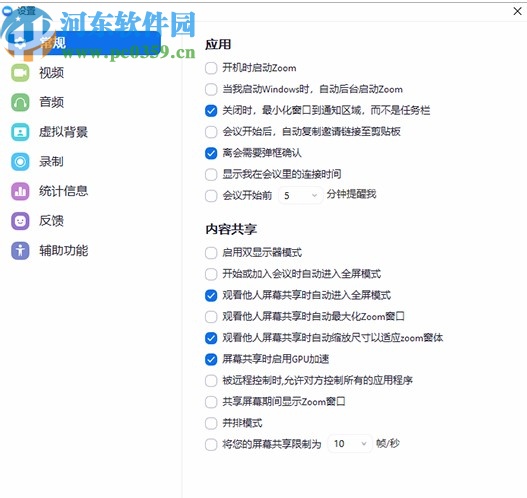
Task: Open the 统计信息 tab label
Action: click(x=64, y=191)
